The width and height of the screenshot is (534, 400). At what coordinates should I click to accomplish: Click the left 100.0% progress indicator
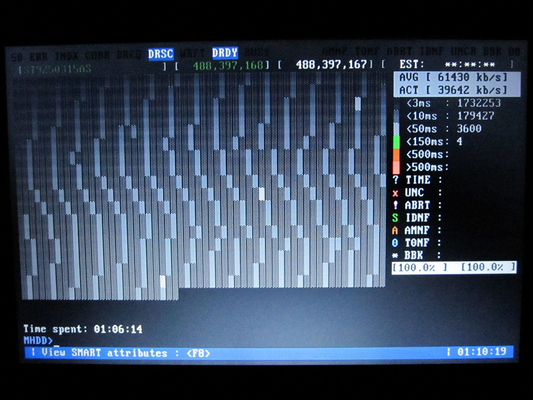420,268
